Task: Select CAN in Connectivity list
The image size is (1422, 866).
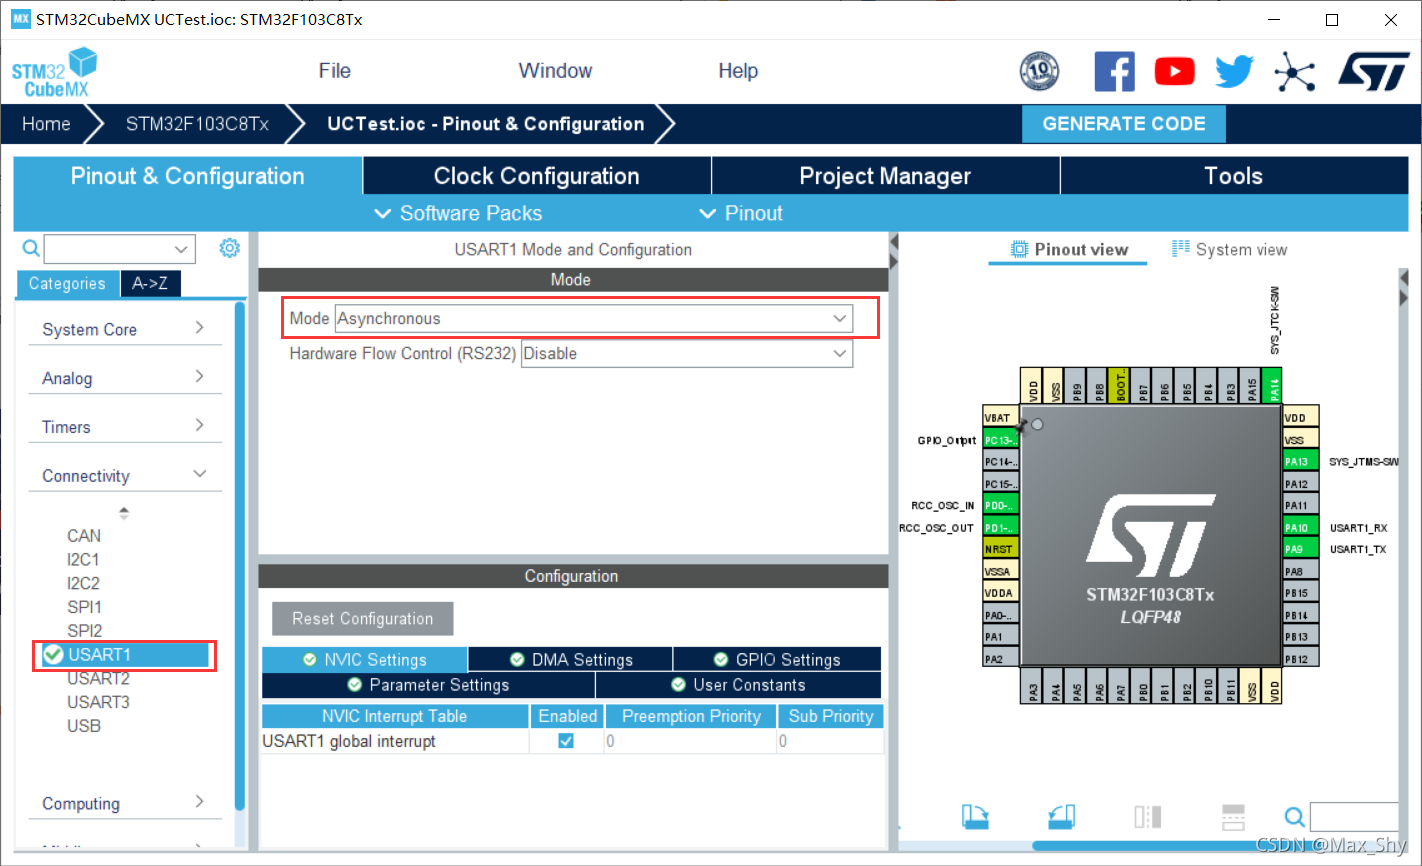Action: (x=84, y=535)
